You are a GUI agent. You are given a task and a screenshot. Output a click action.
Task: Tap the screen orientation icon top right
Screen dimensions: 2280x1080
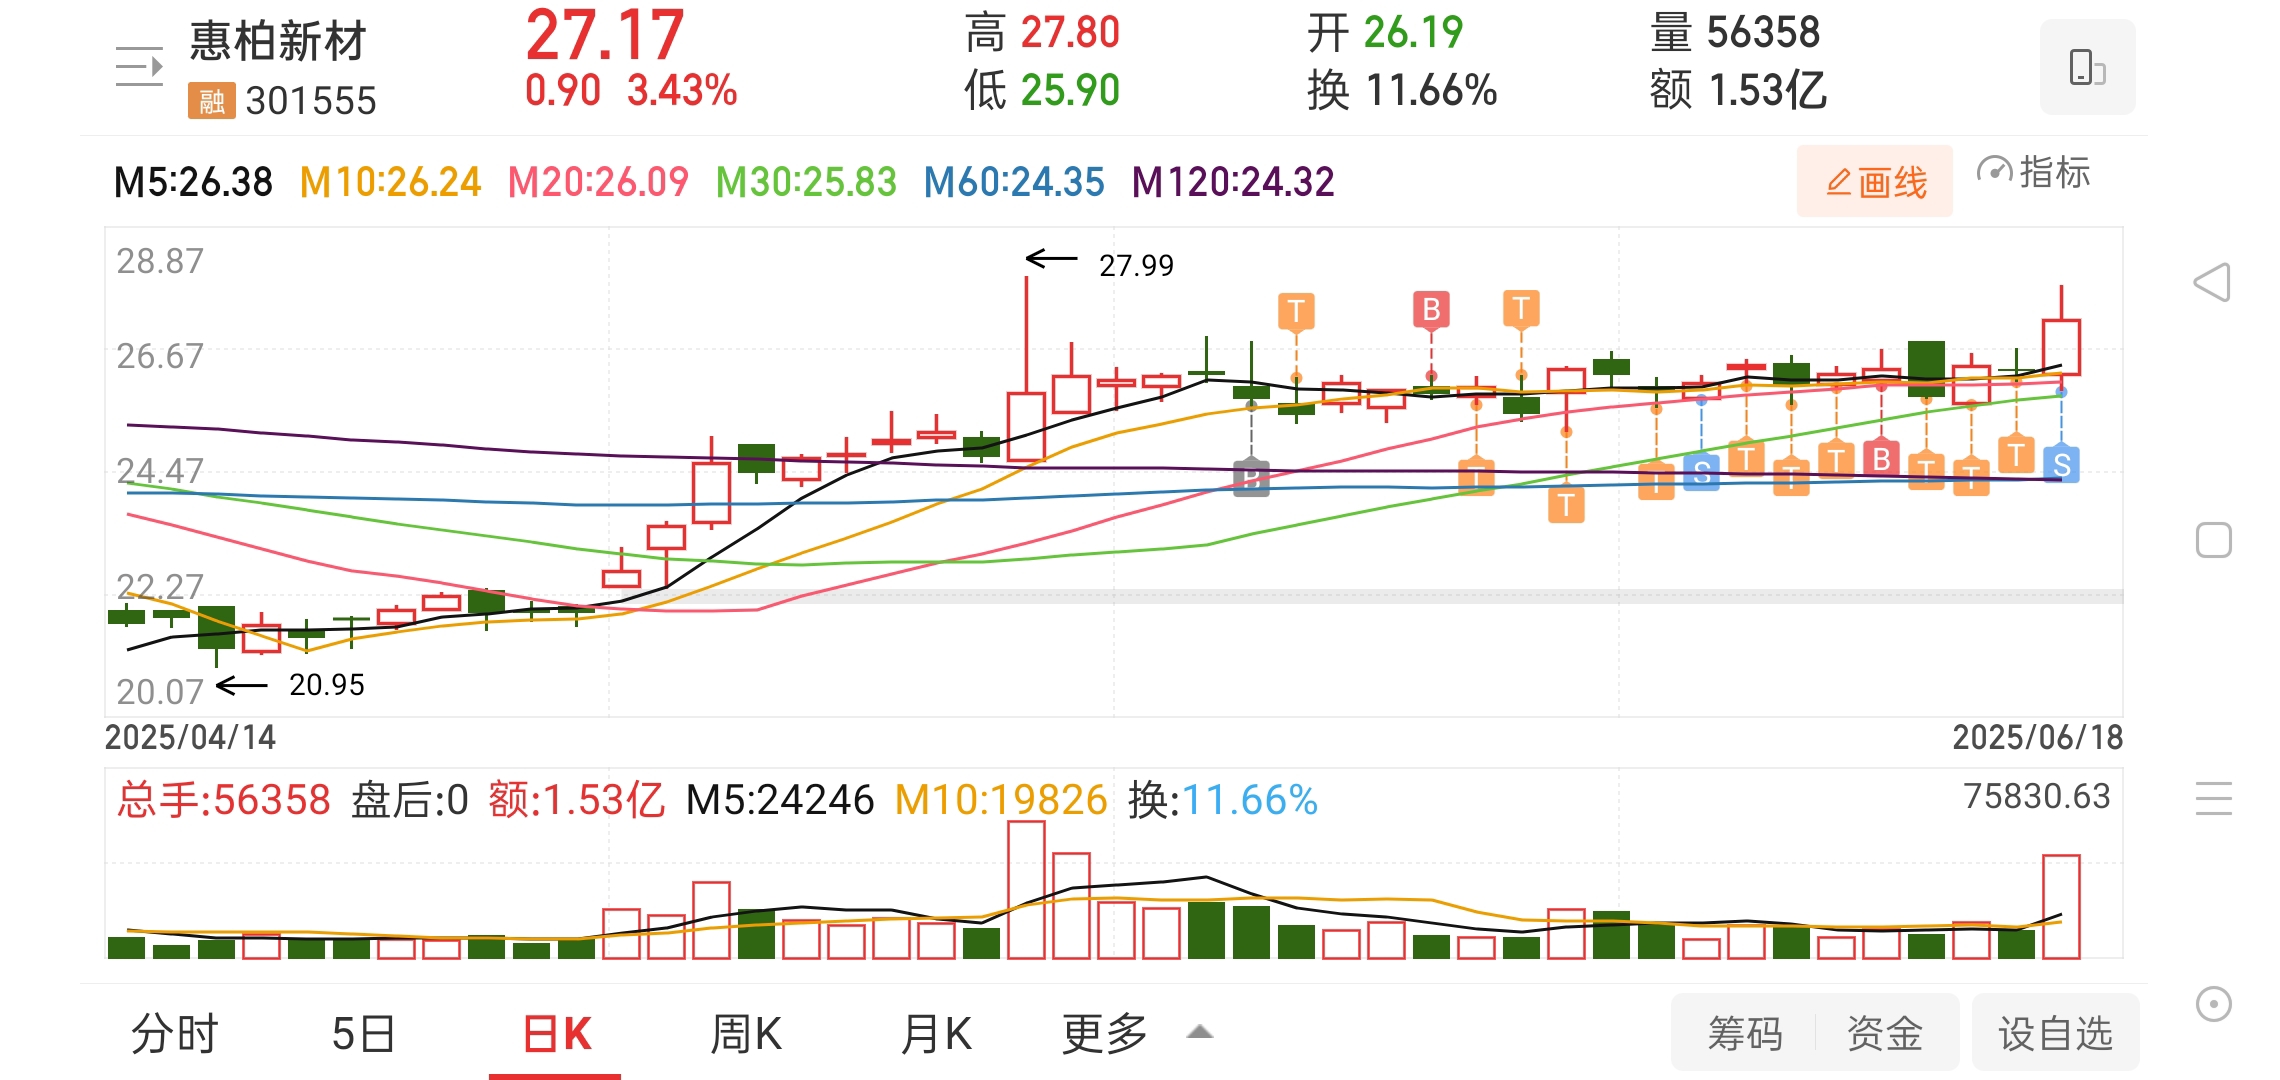click(2087, 68)
